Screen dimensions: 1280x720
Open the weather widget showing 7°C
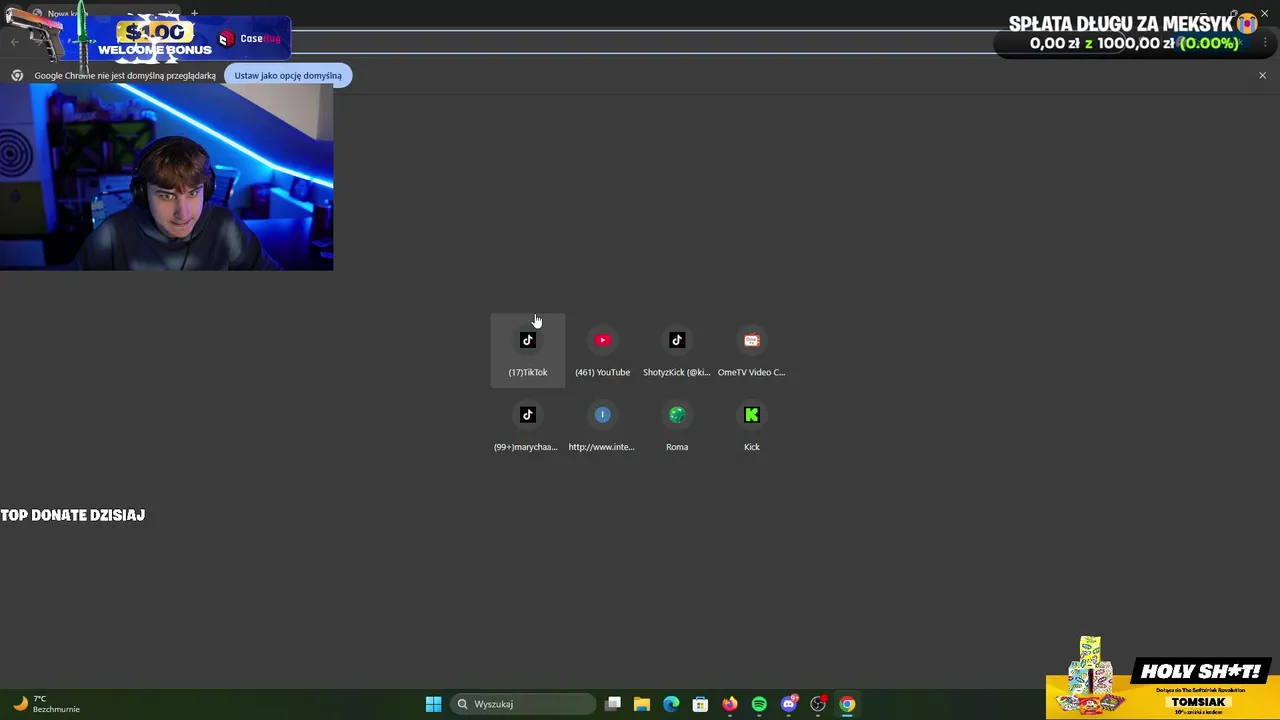(45, 704)
